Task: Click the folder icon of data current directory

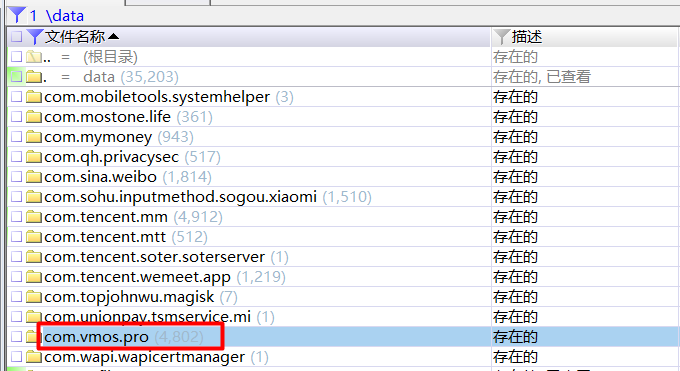Action: point(33,77)
